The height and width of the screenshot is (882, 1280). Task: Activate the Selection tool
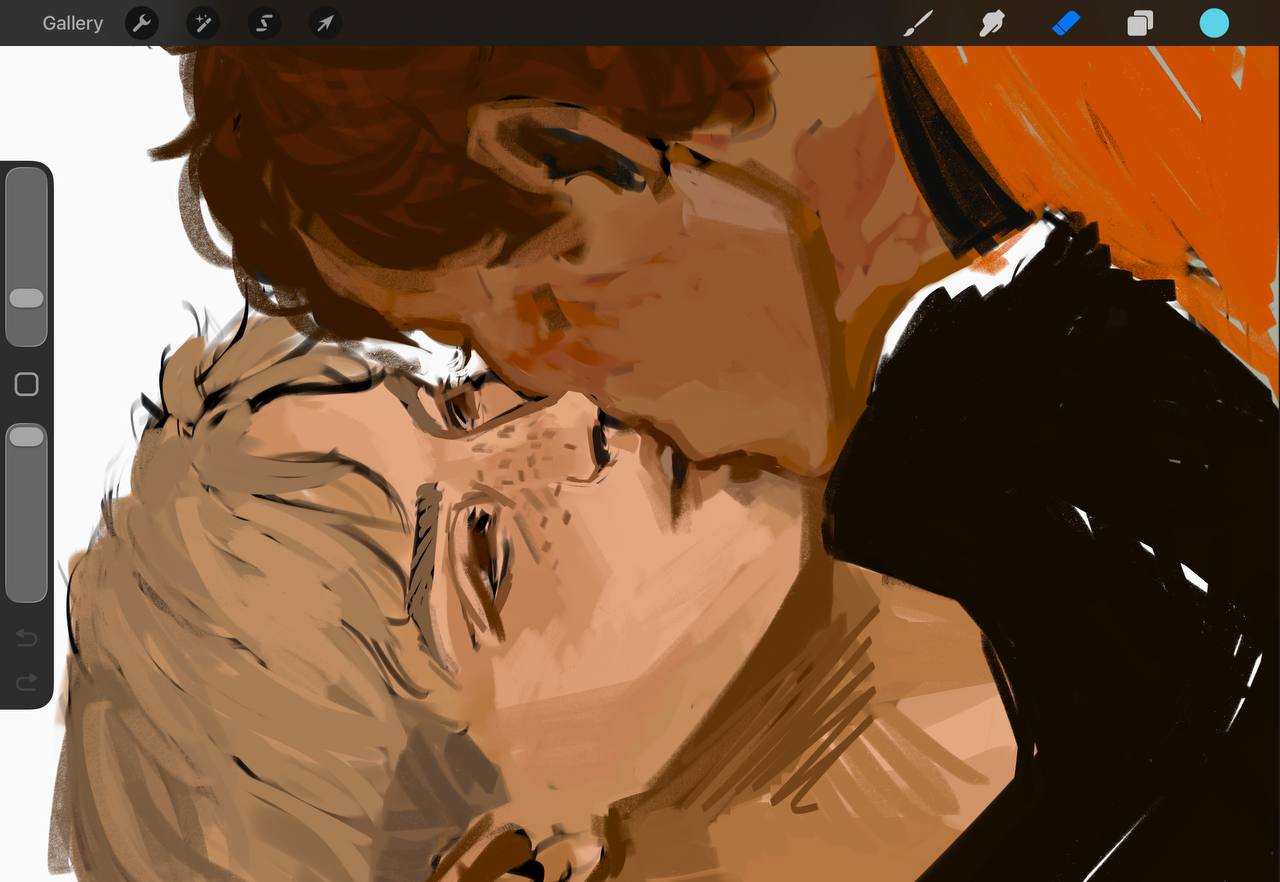point(264,23)
